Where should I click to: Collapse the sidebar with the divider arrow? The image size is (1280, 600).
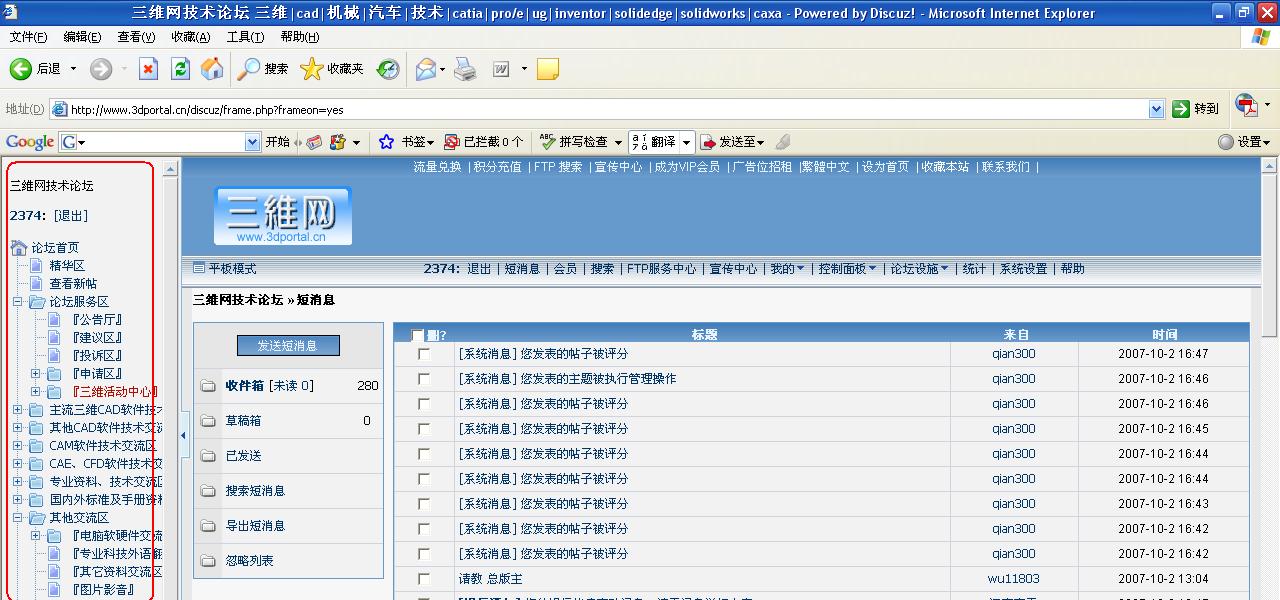[184, 436]
